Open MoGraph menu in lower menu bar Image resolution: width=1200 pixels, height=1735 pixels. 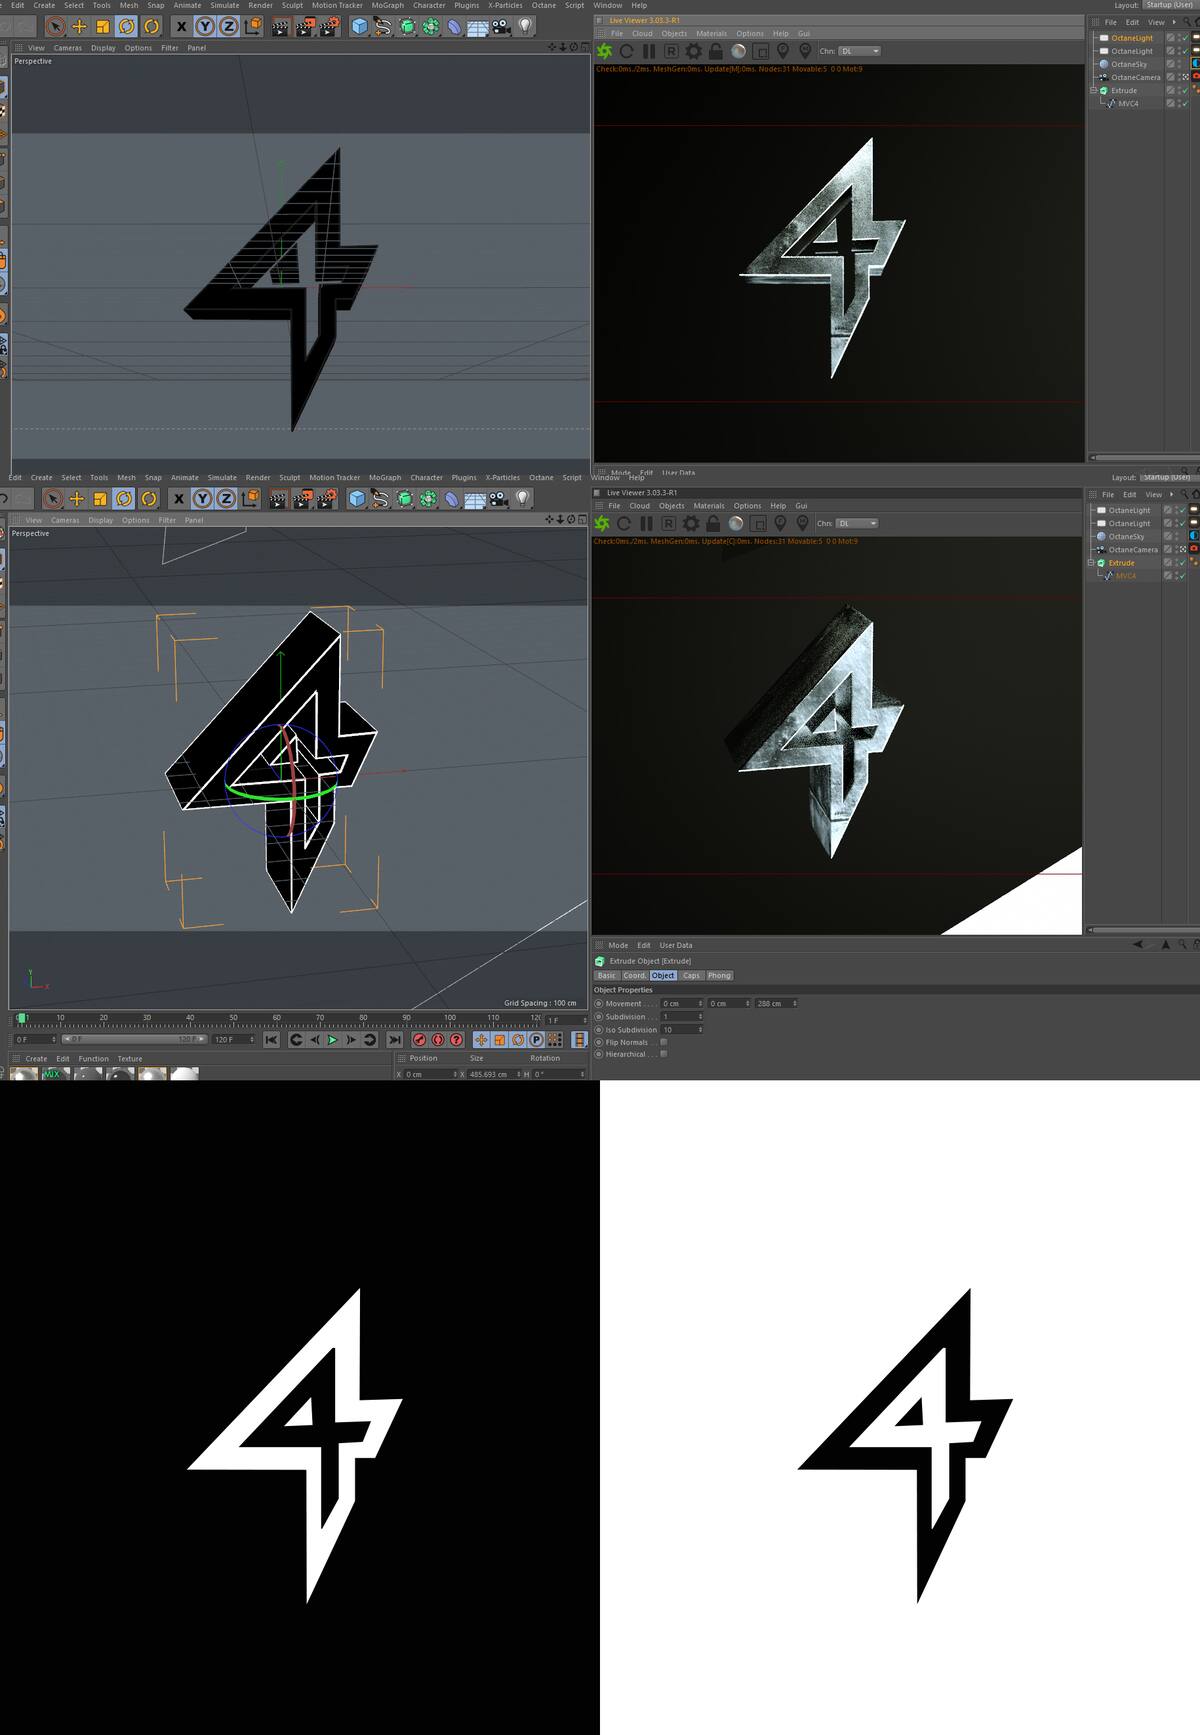click(x=385, y=477)
